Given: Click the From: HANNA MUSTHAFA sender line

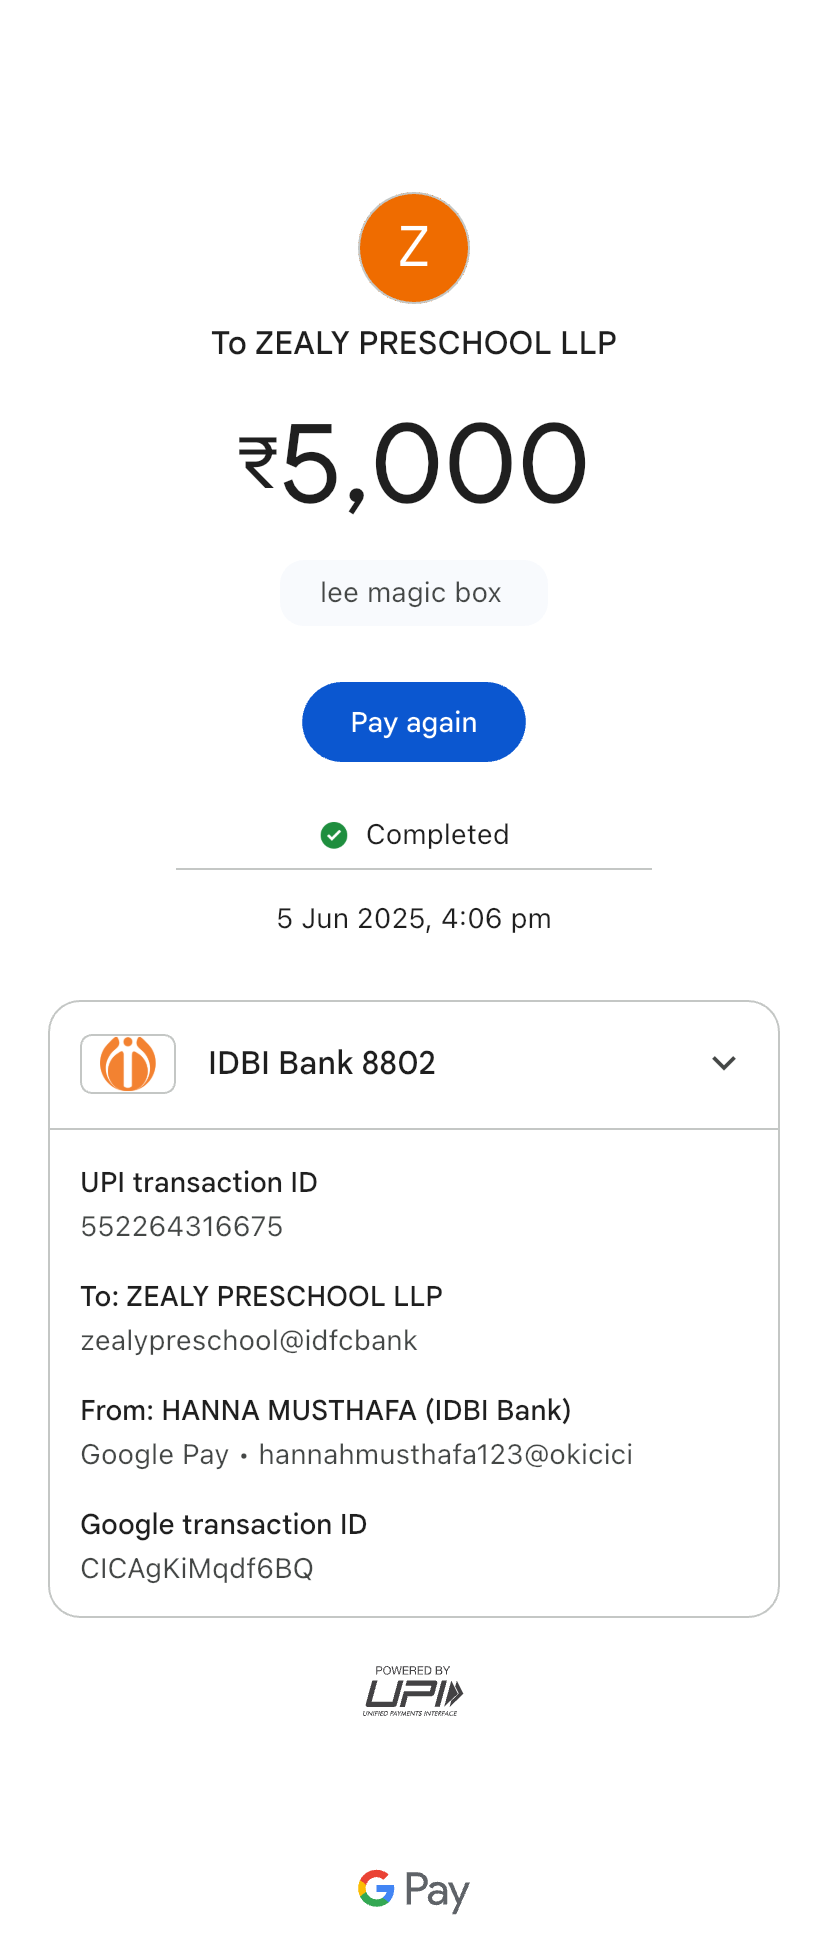Looking at the screenshot, I should click(326, 1411).
